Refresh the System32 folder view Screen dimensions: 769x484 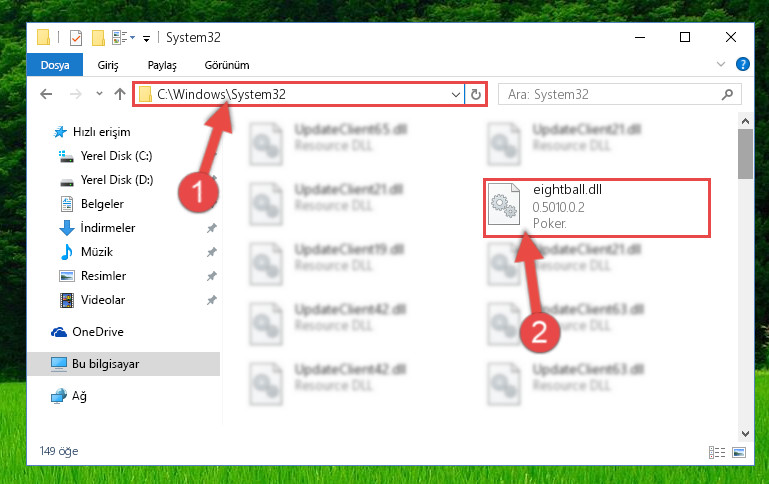click(475, 94)
